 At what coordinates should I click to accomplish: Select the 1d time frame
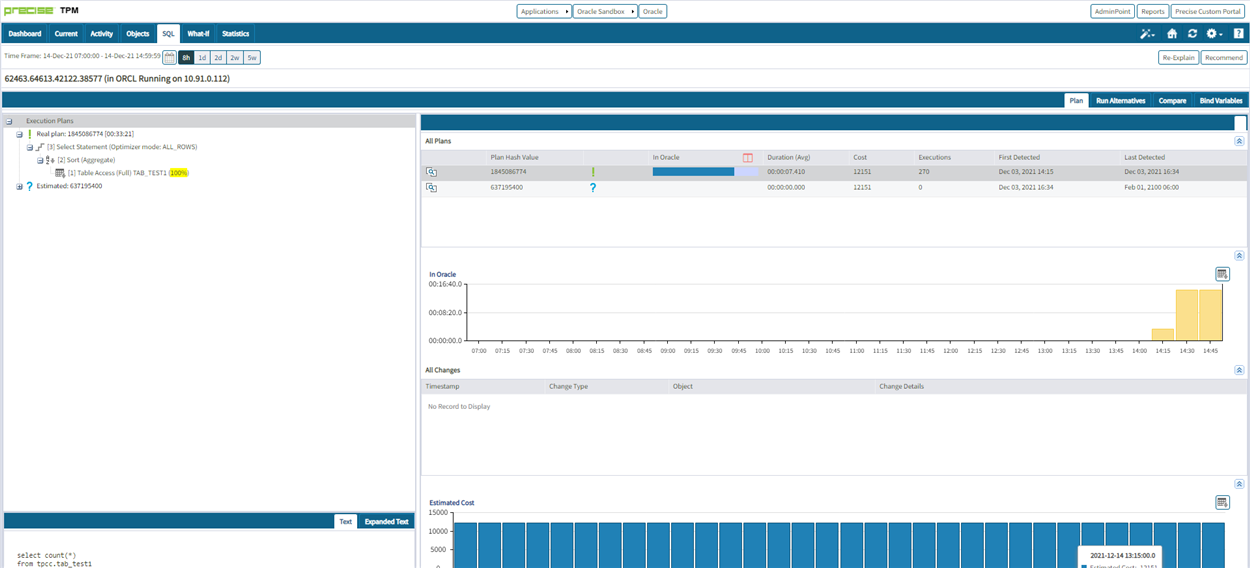click(x=202, y=58)
